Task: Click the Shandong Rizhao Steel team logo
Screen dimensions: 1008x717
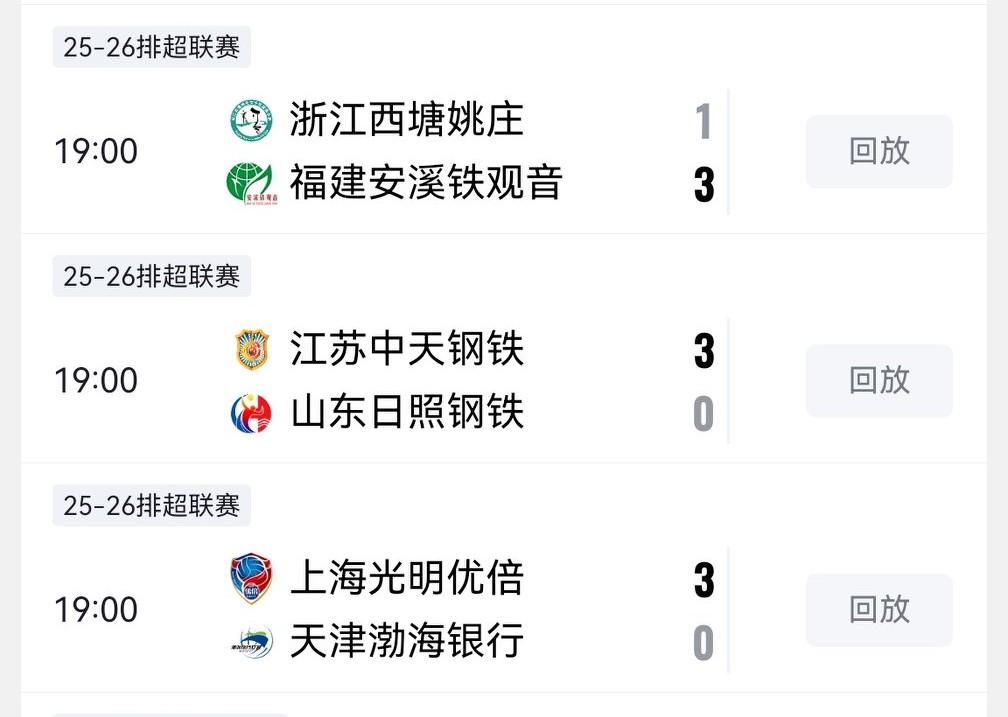Action: point(251,412)
